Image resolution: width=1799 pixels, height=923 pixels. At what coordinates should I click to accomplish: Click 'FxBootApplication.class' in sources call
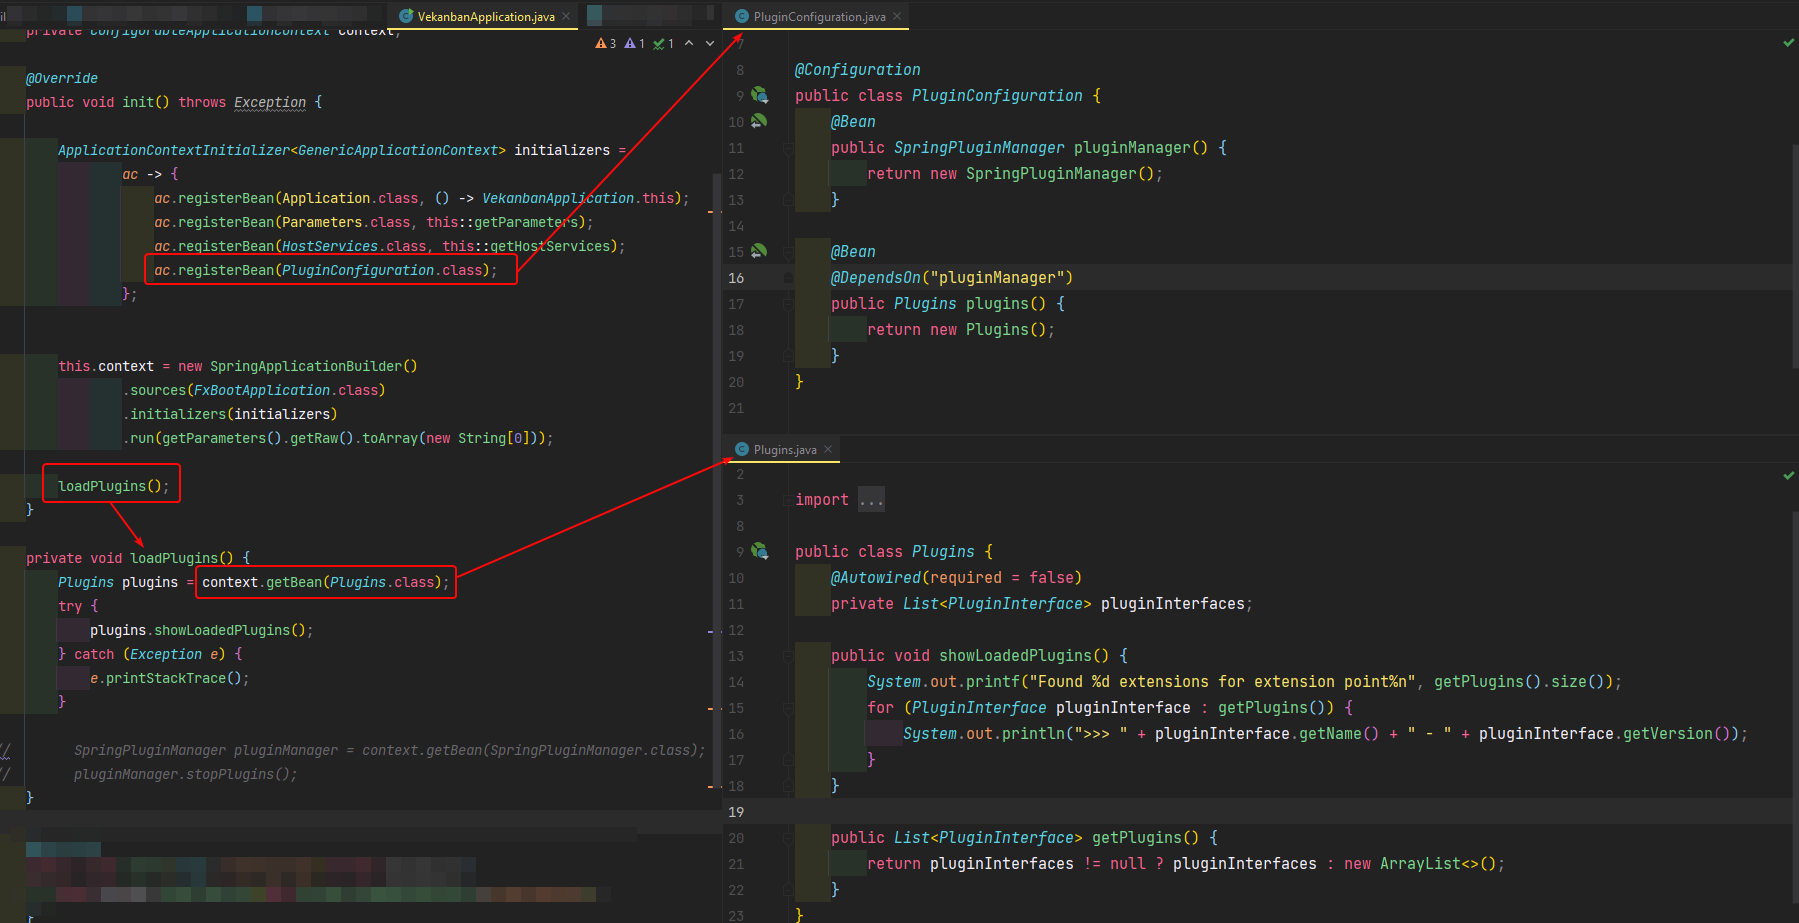pyautogui.click(x=286, y=390)
